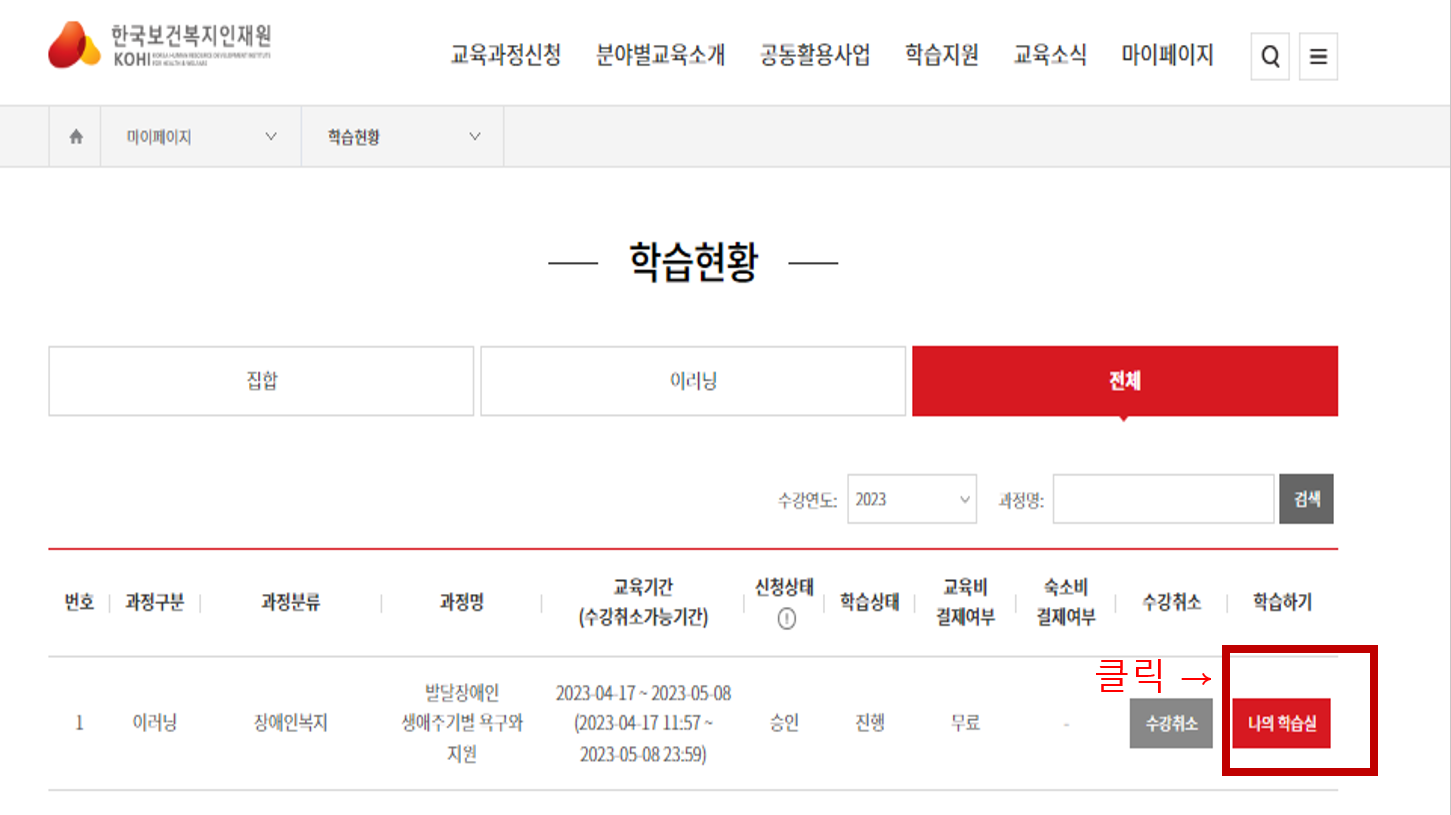Image resolution: width=1451 pixels, height=815 pixels.
Task: Click the 무료 payment cell
Action: [965, 723]
